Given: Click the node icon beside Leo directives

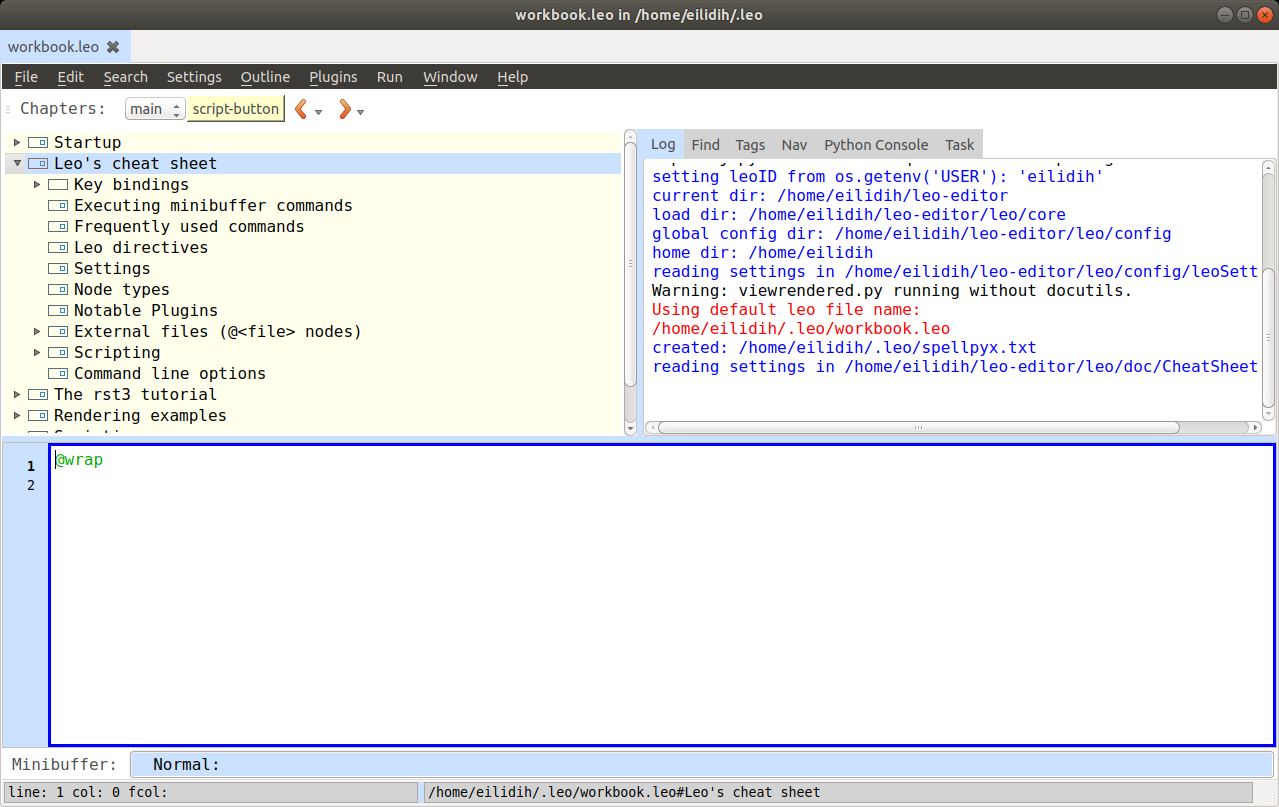Looking at the screenshot, I should (58, 248).
